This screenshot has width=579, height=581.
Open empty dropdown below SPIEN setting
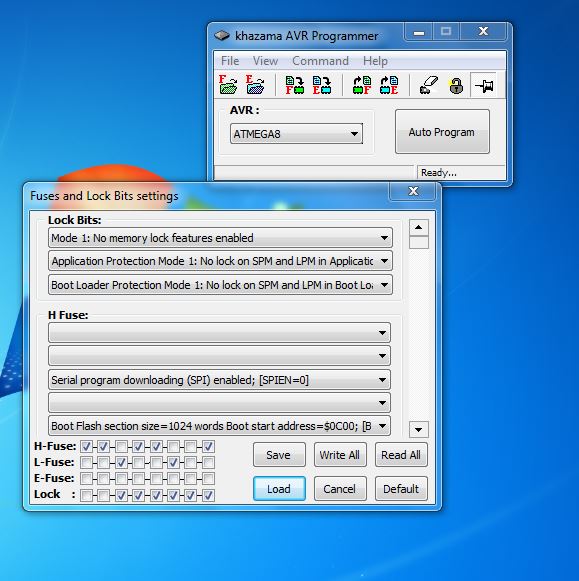click(219, 403)
